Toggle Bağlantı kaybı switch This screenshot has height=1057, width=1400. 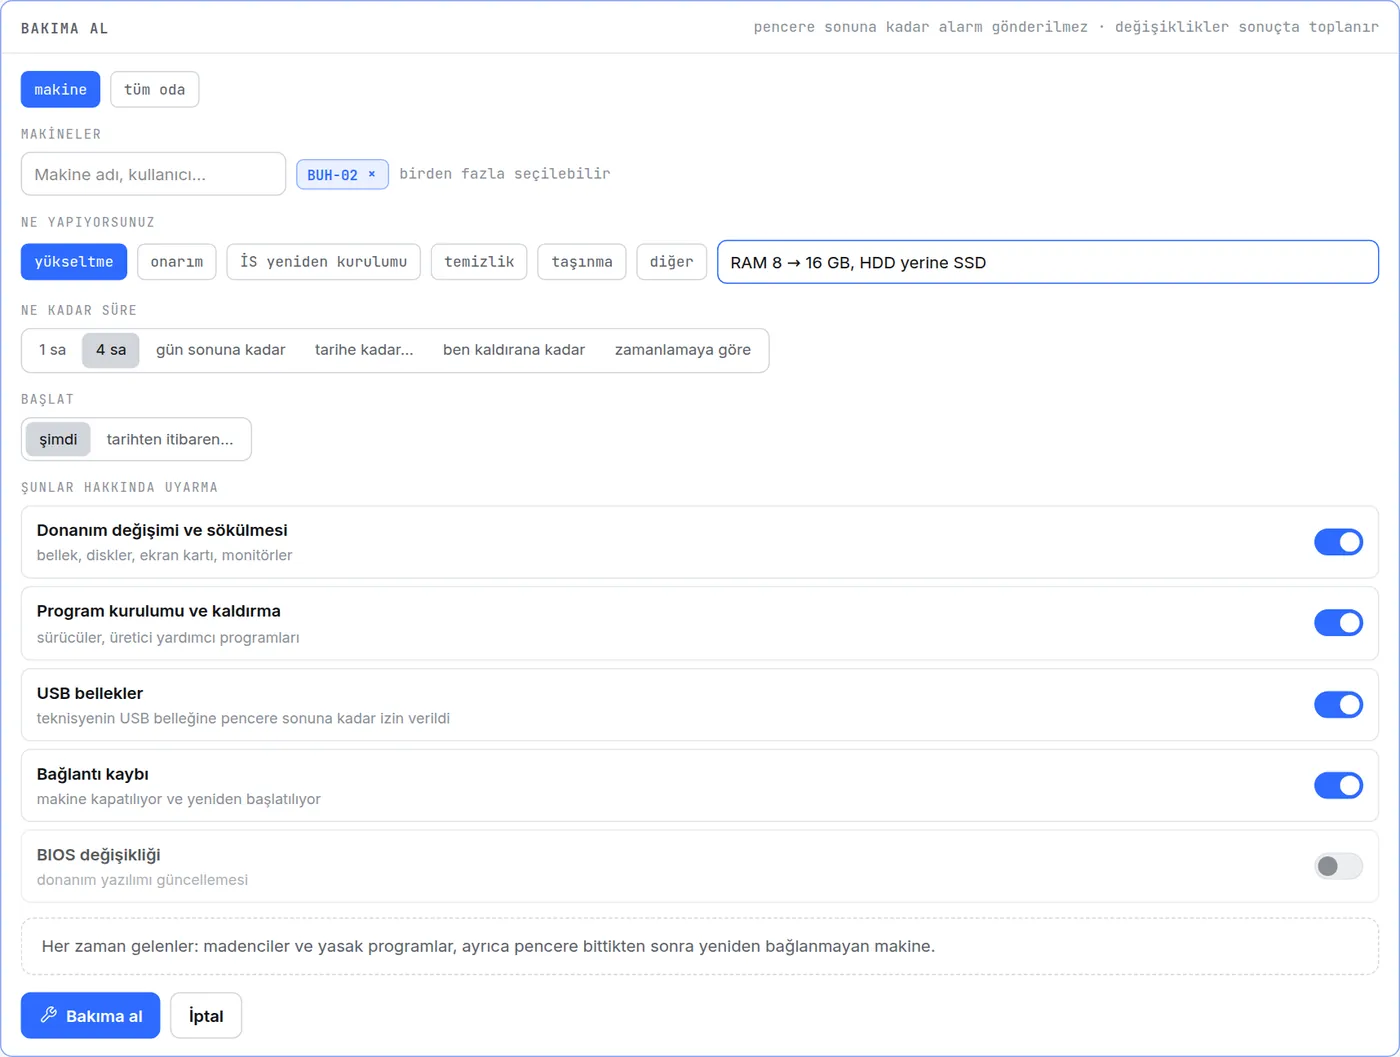click(1338, 785)
